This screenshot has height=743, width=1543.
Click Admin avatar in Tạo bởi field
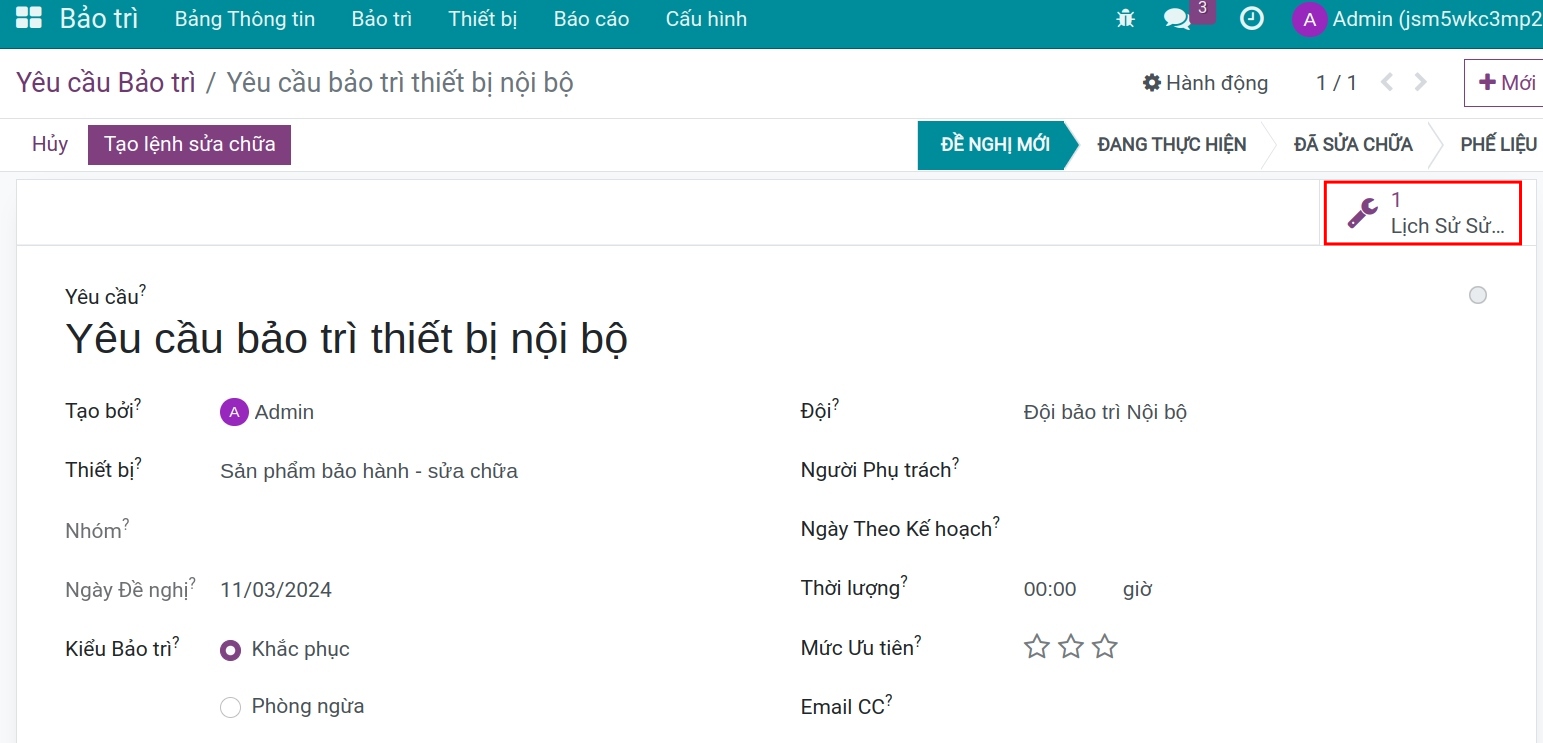[x=234, y=412]
